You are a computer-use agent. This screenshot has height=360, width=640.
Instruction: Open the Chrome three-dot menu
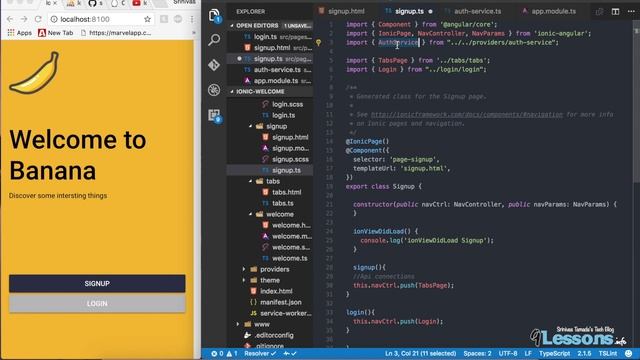pyautogui.click(x=192, y=19)
